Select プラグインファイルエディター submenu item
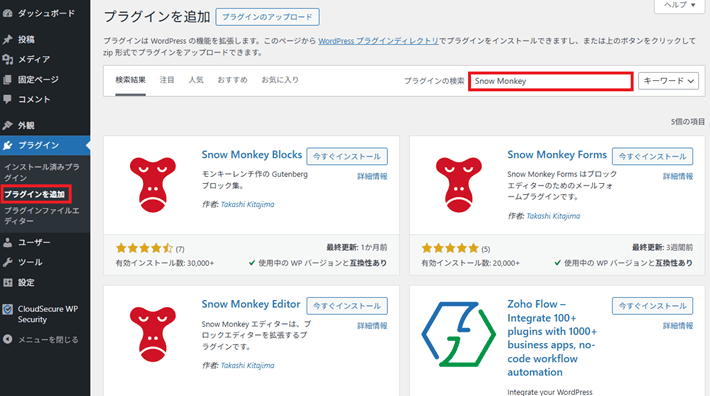 [x=42, y=216]
